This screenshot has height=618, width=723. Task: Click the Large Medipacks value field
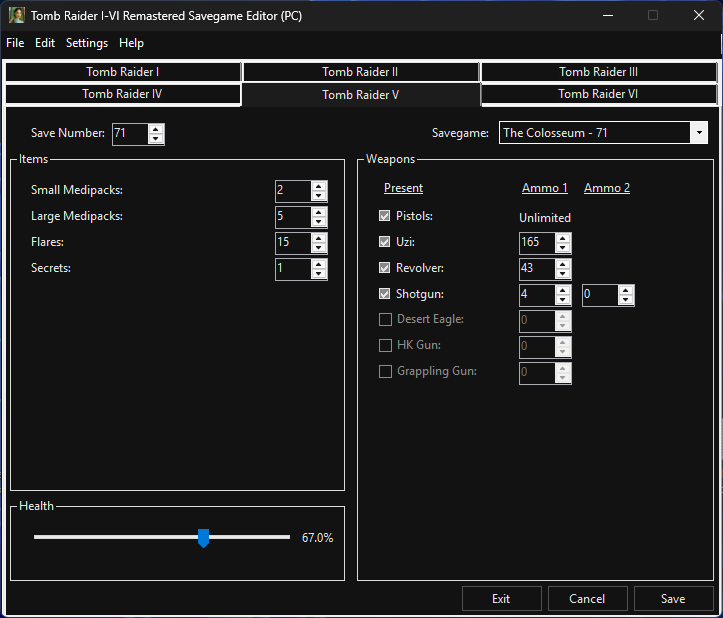[x=293, y=217]
